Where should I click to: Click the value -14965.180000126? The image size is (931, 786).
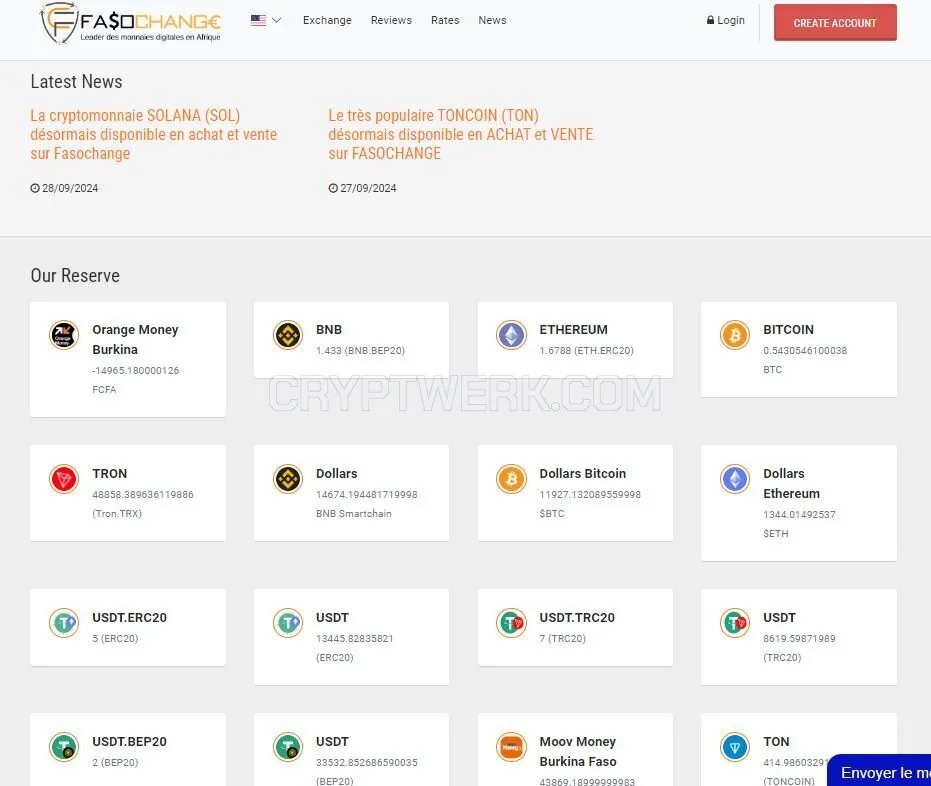[135, 370]
